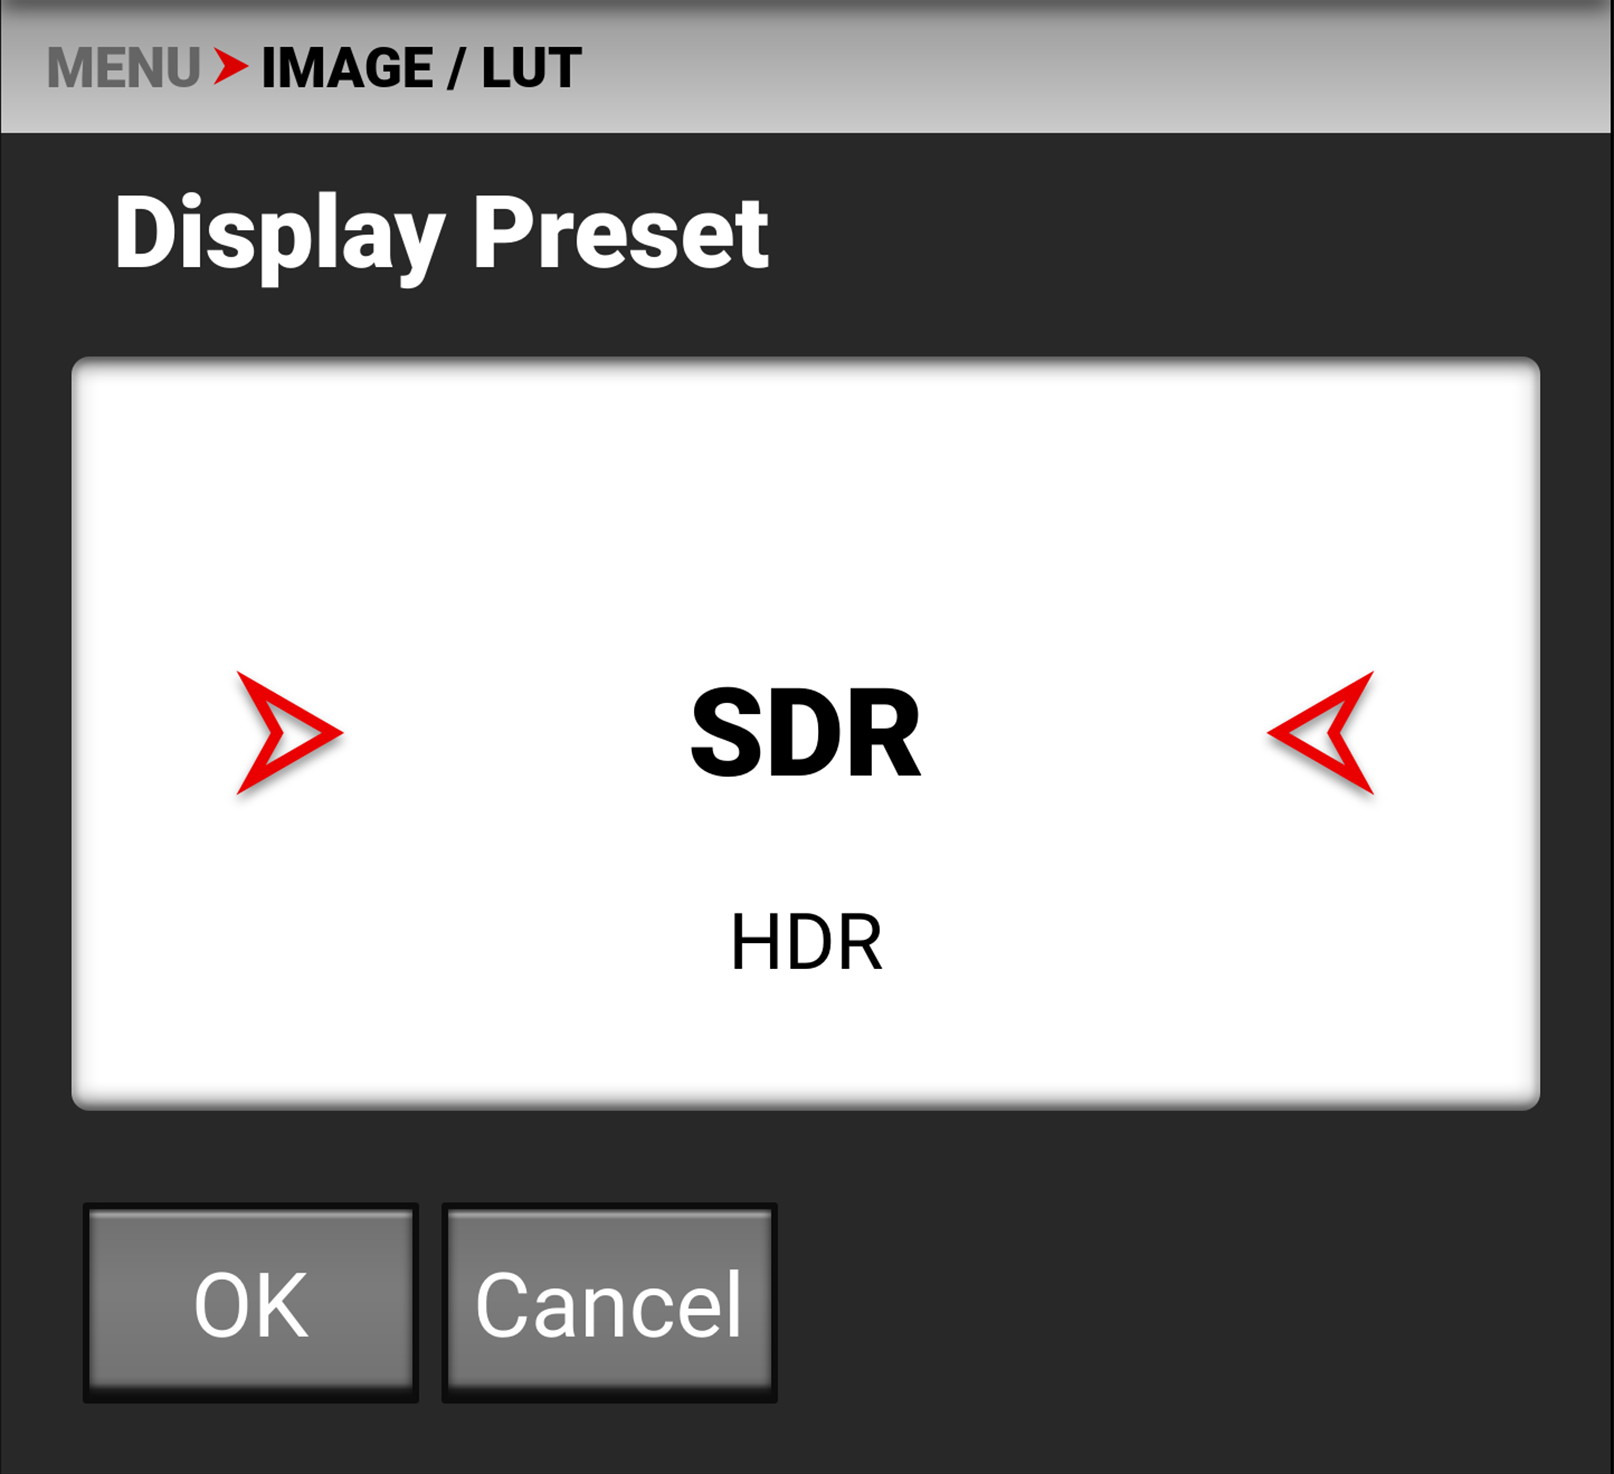Choose HDR below the highlighted SDR
The width and height of the screenshot is (1614, 1474).
pos(806,942)
